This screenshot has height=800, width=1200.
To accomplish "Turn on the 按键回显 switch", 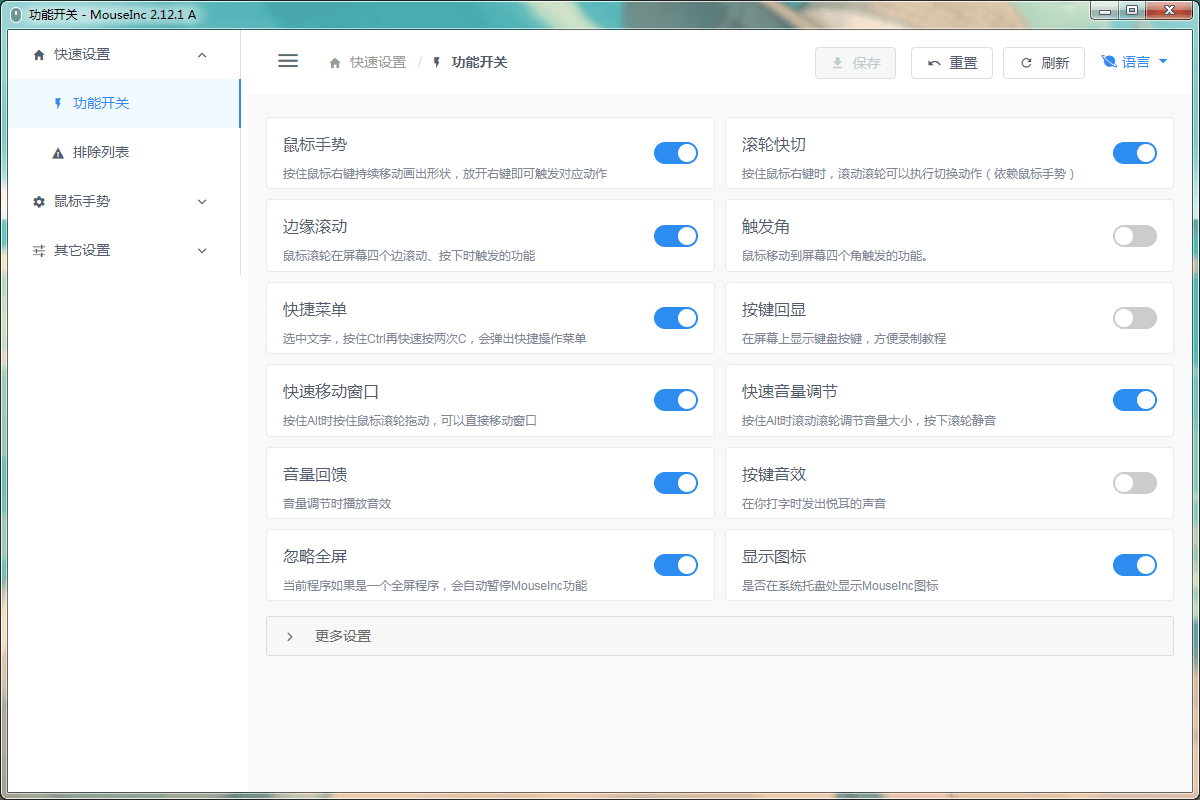I will 1134,318.
